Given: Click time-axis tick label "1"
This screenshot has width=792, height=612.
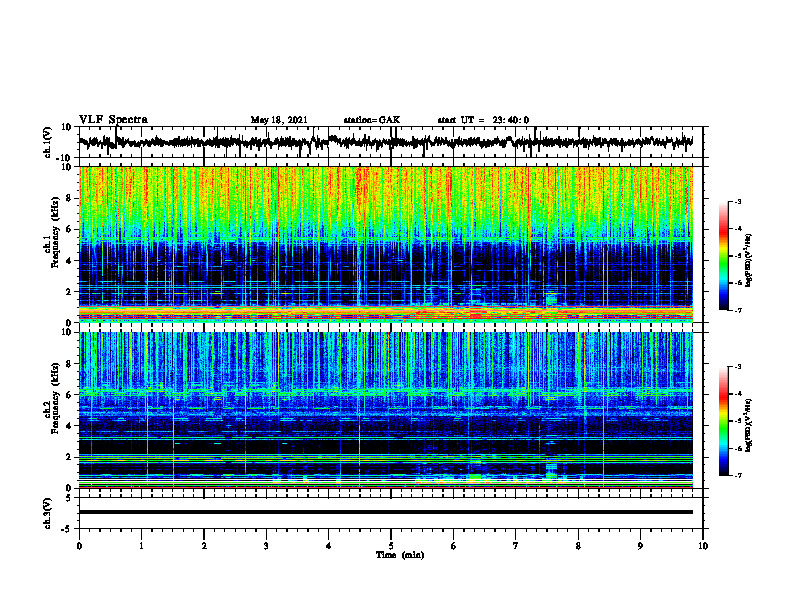Looking at the screenshot, I should [141, 546].
